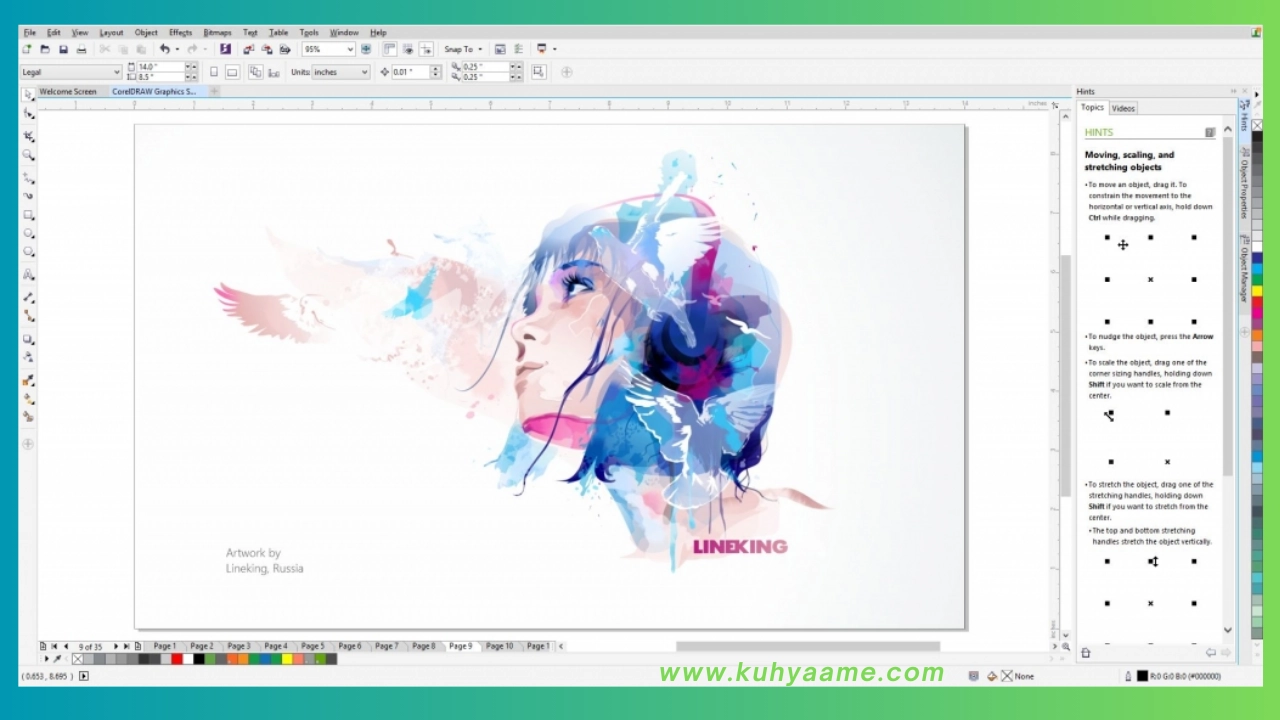Select the Shape tool

[x=28, y=114]
